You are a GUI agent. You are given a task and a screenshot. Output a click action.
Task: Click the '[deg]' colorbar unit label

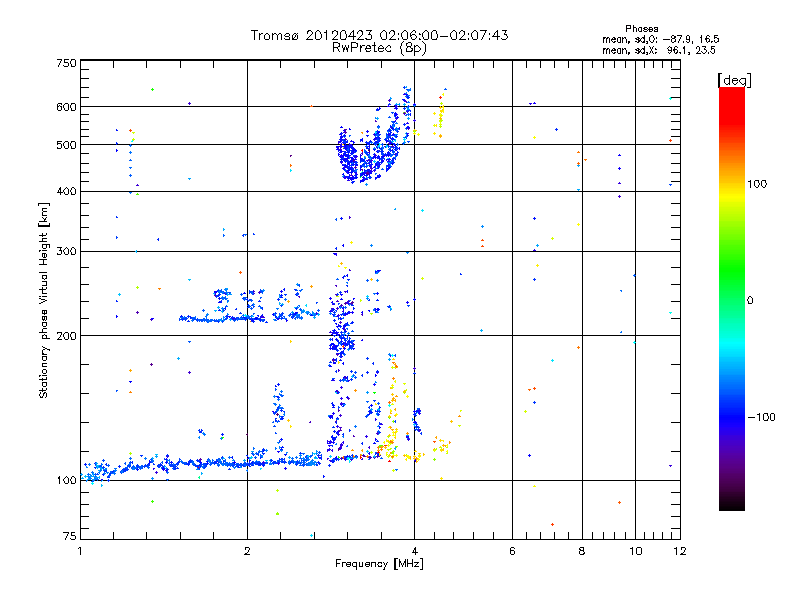734,80
